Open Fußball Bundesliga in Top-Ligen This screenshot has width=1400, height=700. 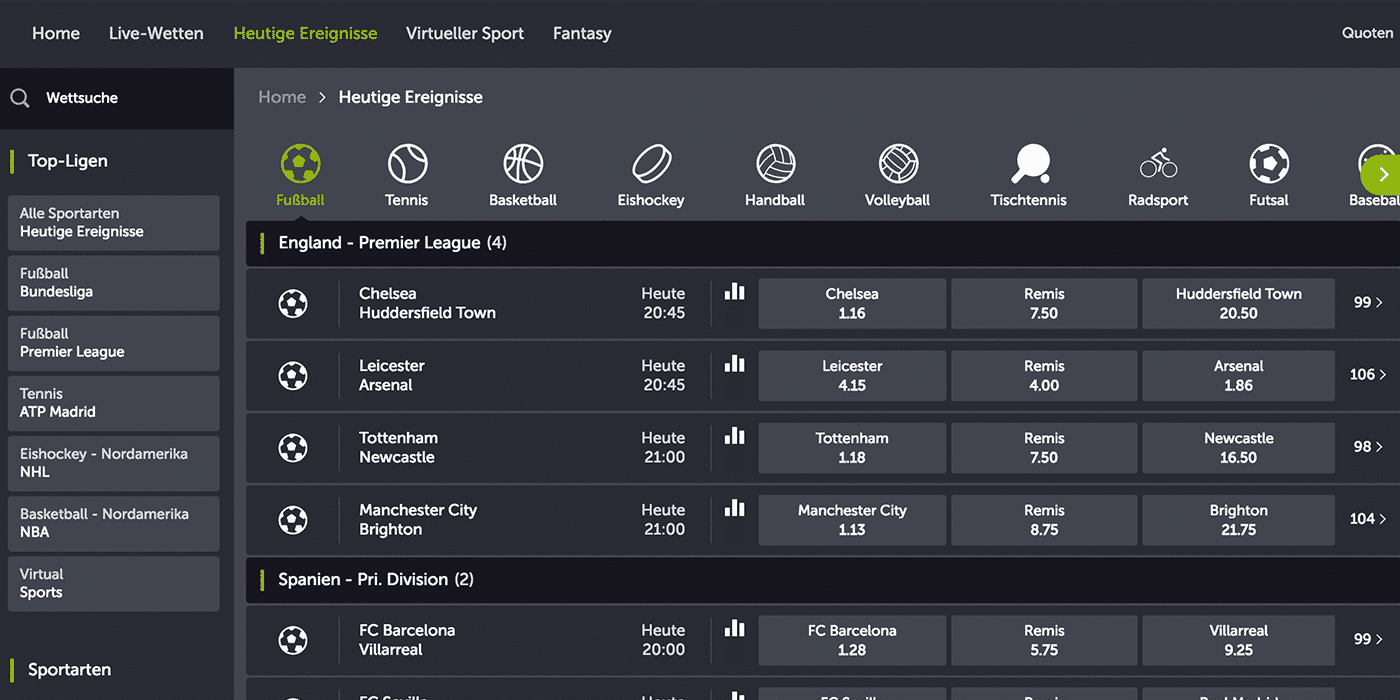tap(113, 283)
